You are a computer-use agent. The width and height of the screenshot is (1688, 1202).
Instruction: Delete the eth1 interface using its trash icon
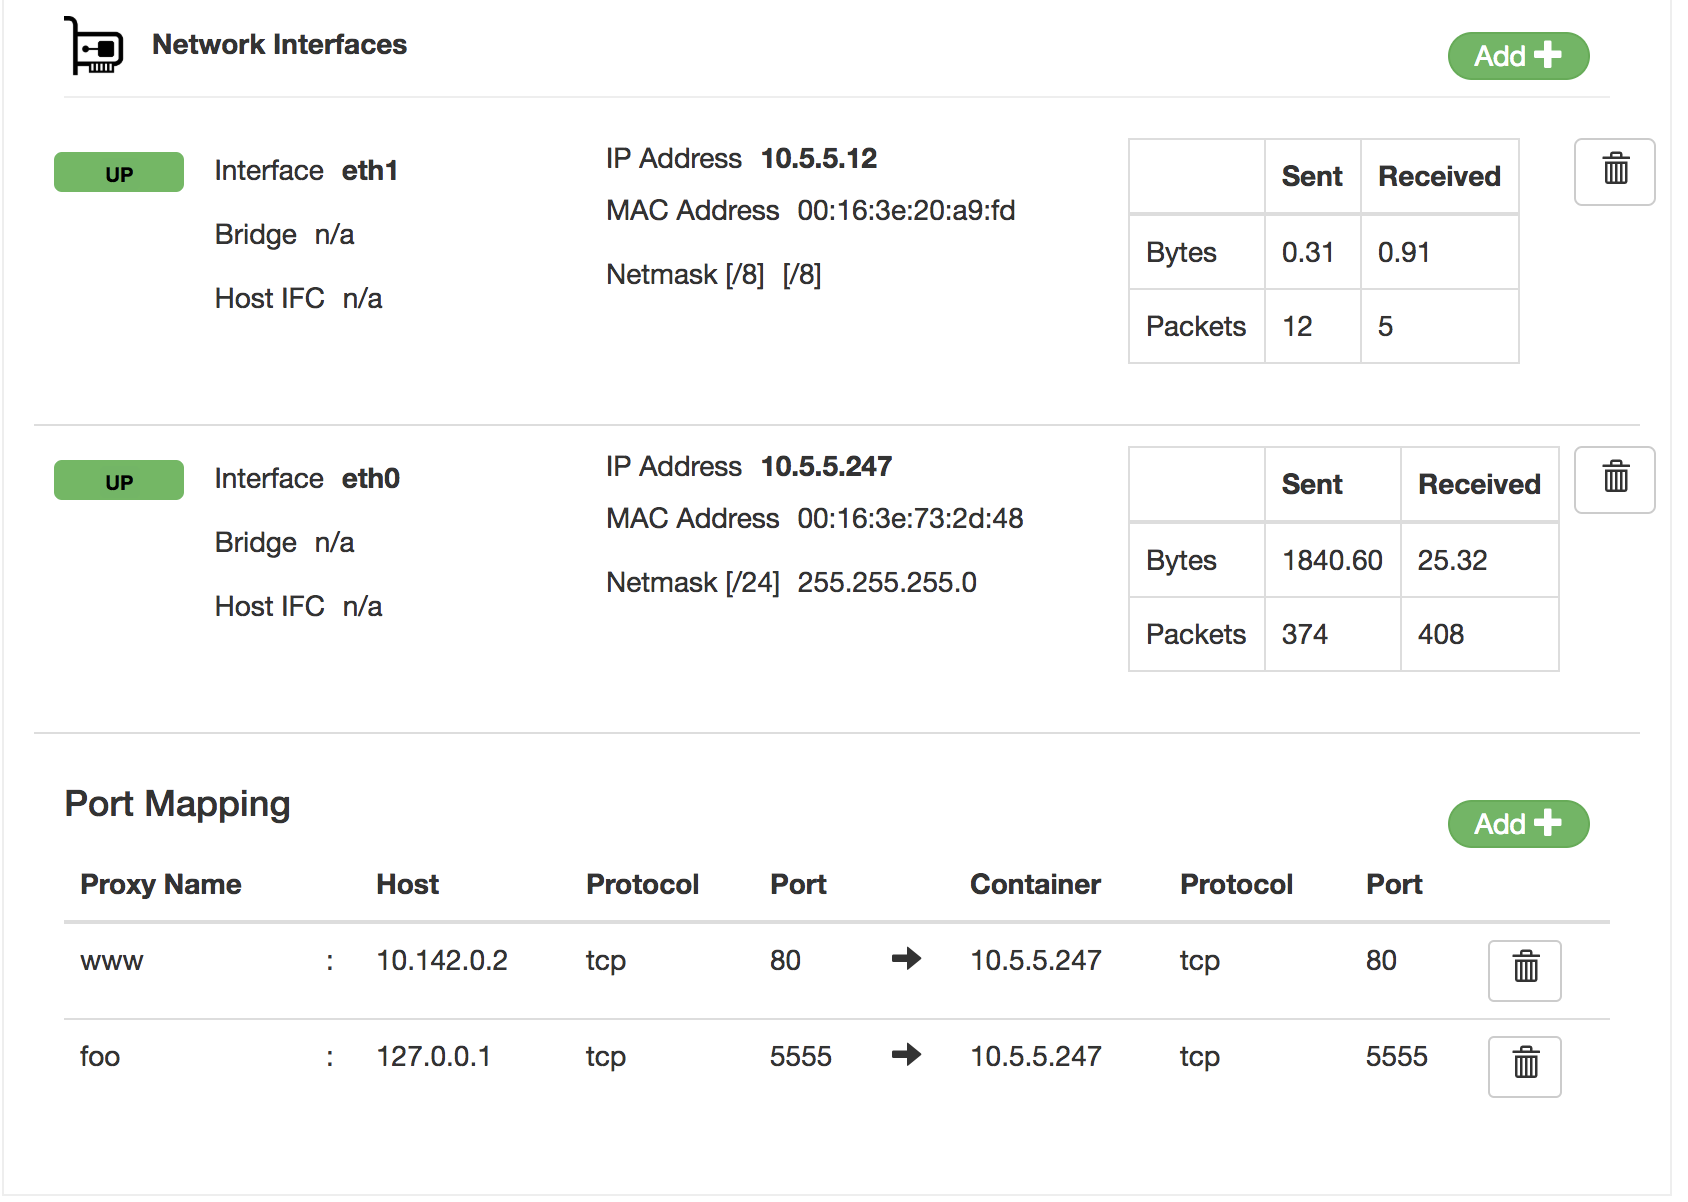click(x=1614, y=172)
